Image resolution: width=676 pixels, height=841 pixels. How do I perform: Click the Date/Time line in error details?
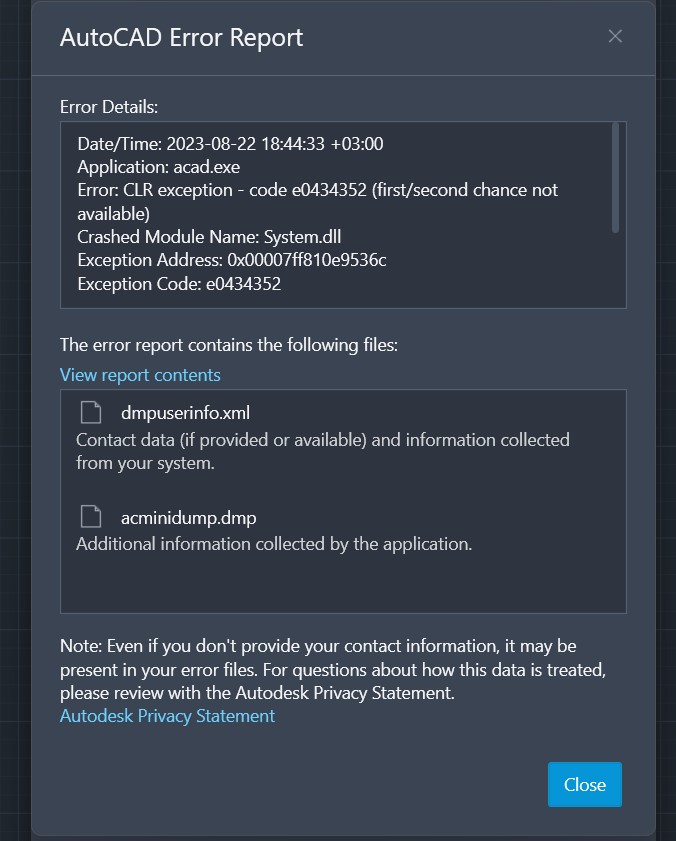pos(230,144)
